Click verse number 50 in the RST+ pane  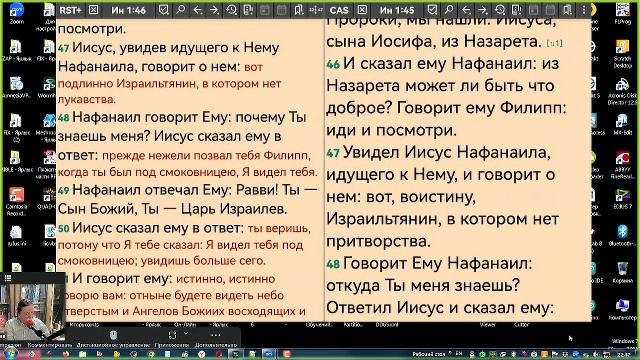64,229
